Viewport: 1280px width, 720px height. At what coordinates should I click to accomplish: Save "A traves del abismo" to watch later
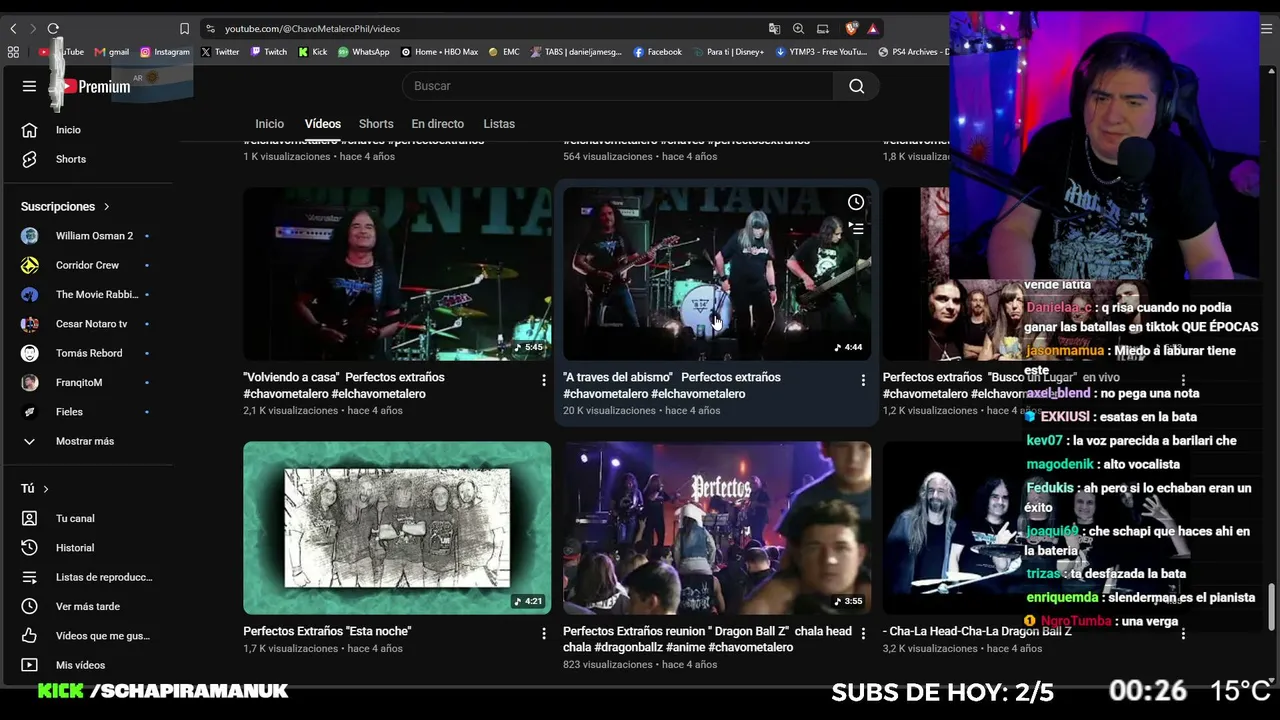point(856,203)
